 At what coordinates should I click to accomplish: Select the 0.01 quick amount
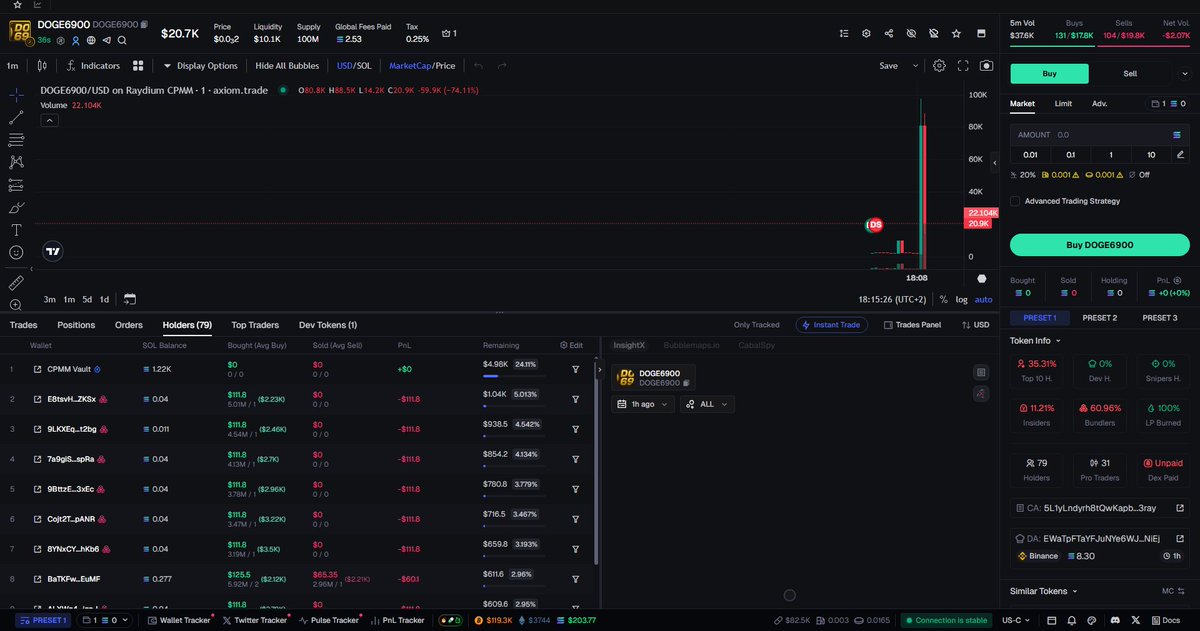(x=1030, y=154)
